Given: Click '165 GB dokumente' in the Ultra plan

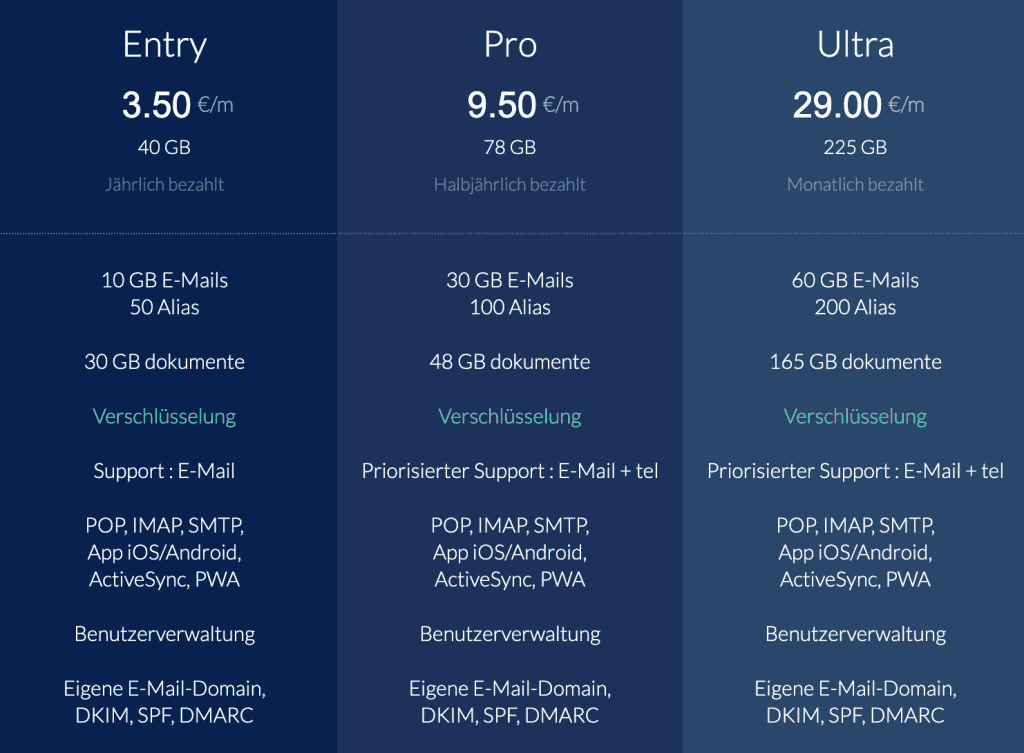Looking at the screenshot, I should [856, 362].
